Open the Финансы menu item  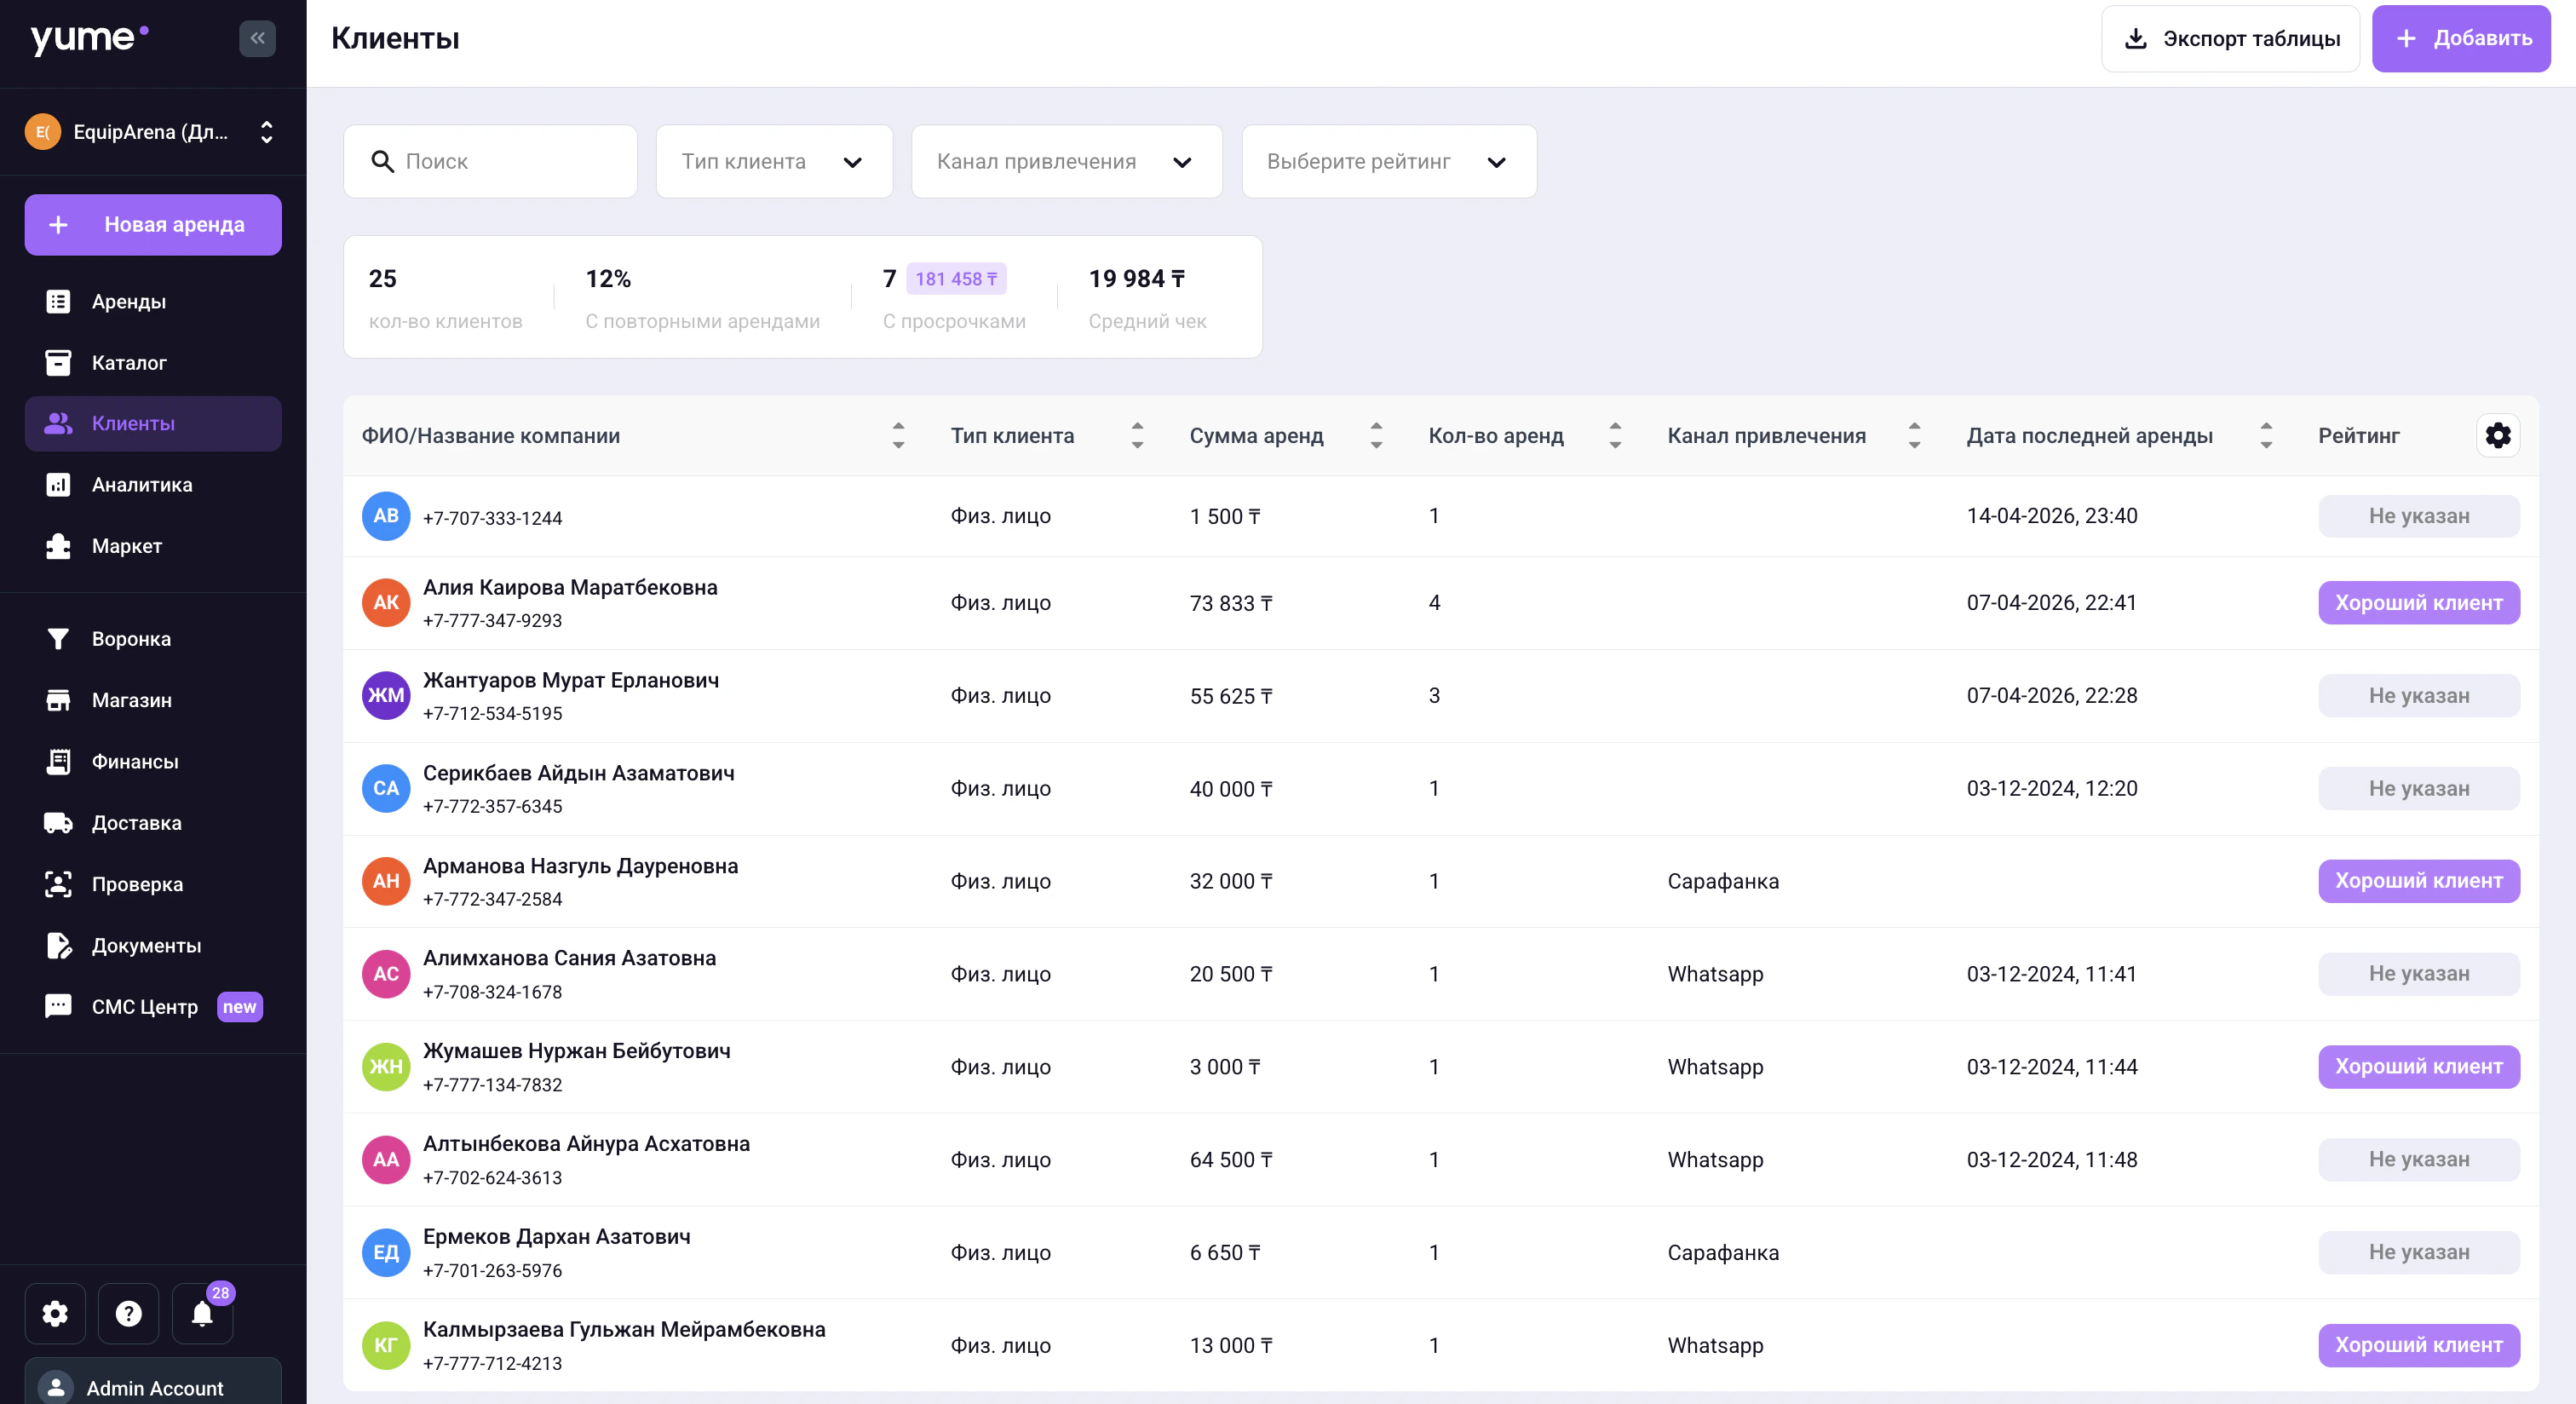click(x=134, y=762)
